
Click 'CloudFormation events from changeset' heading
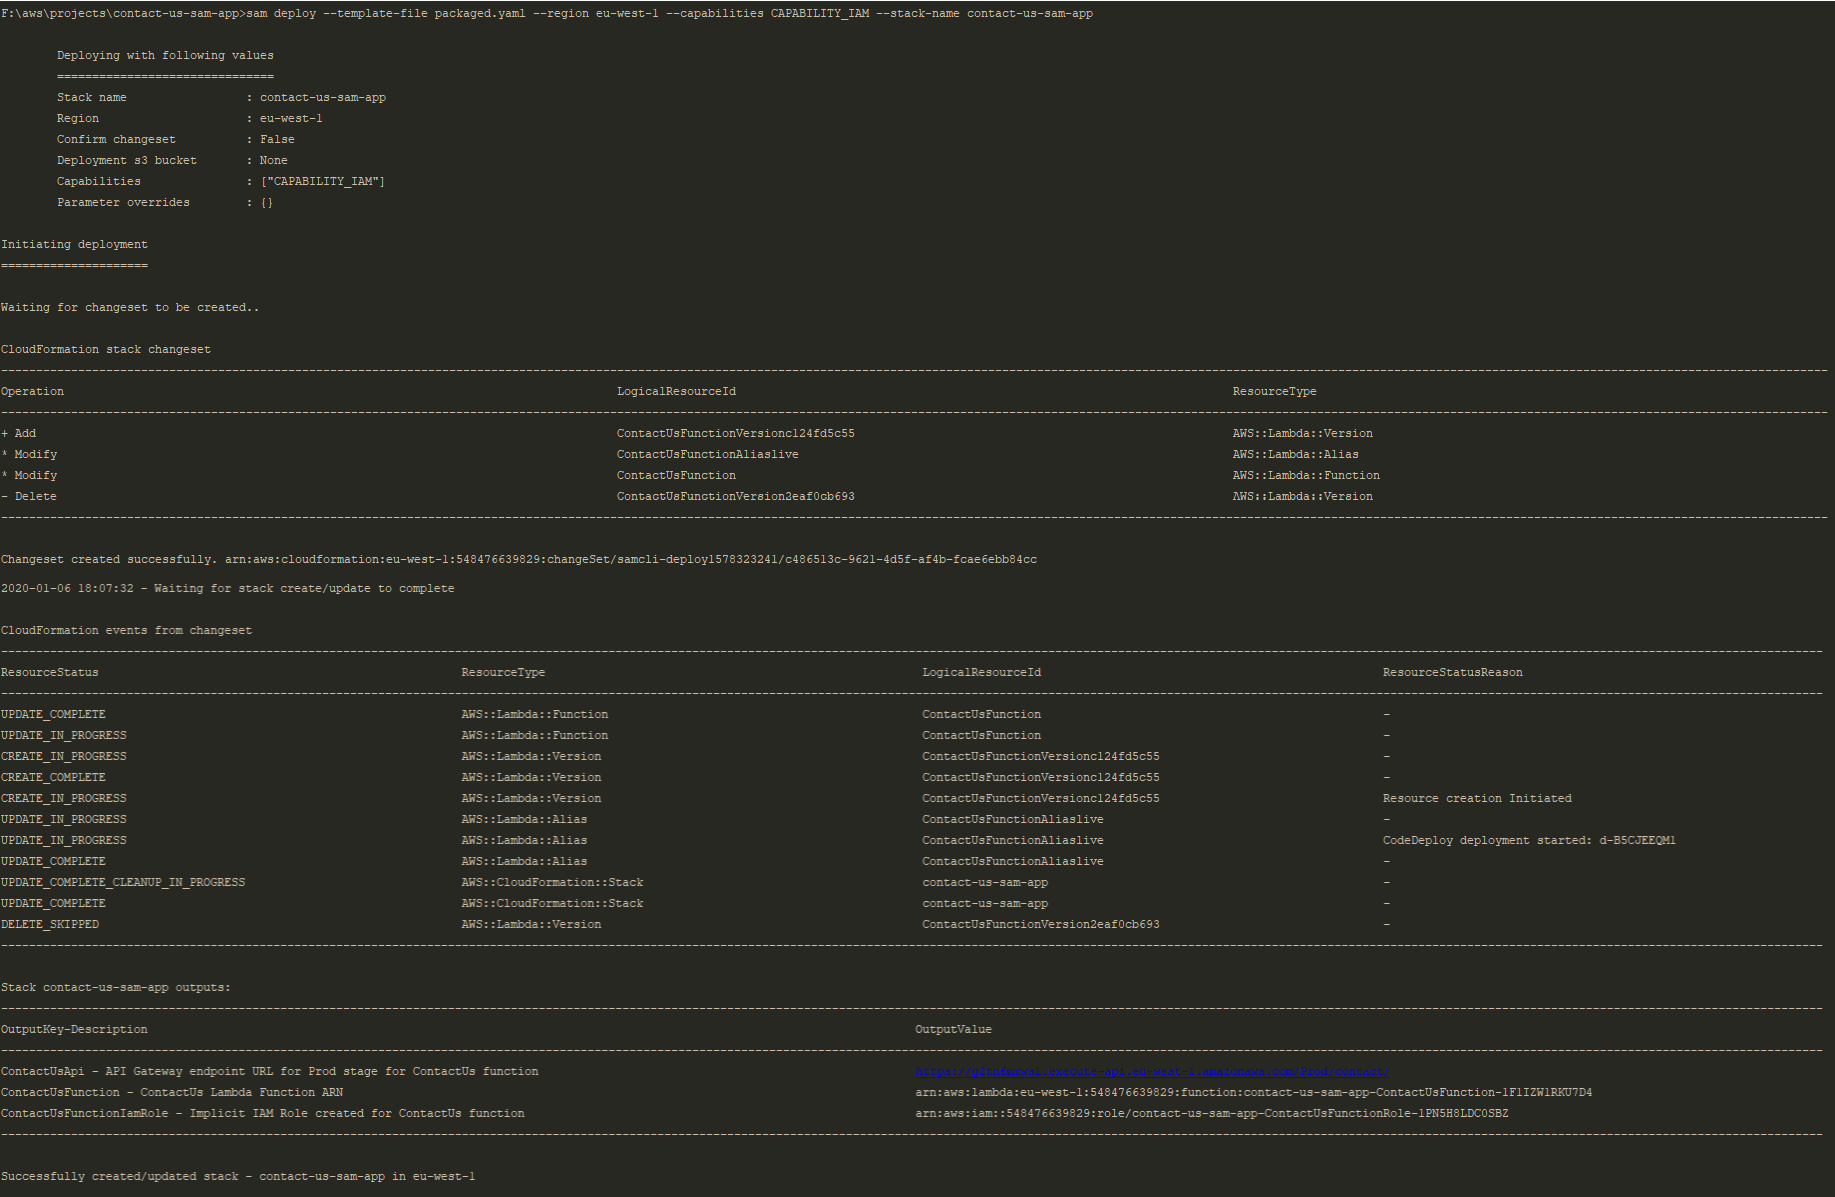tap(126, 631)
